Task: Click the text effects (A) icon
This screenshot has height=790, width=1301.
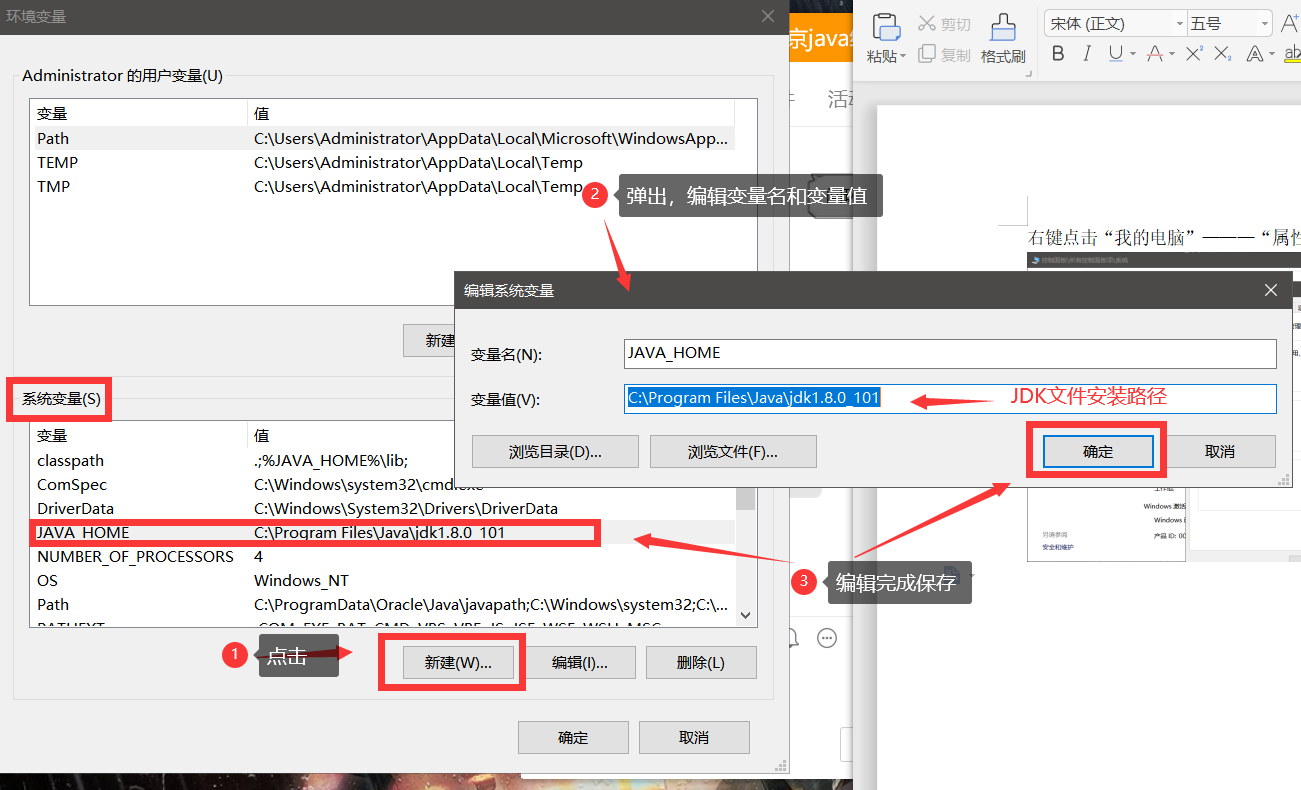Action: coord(1255,54)
